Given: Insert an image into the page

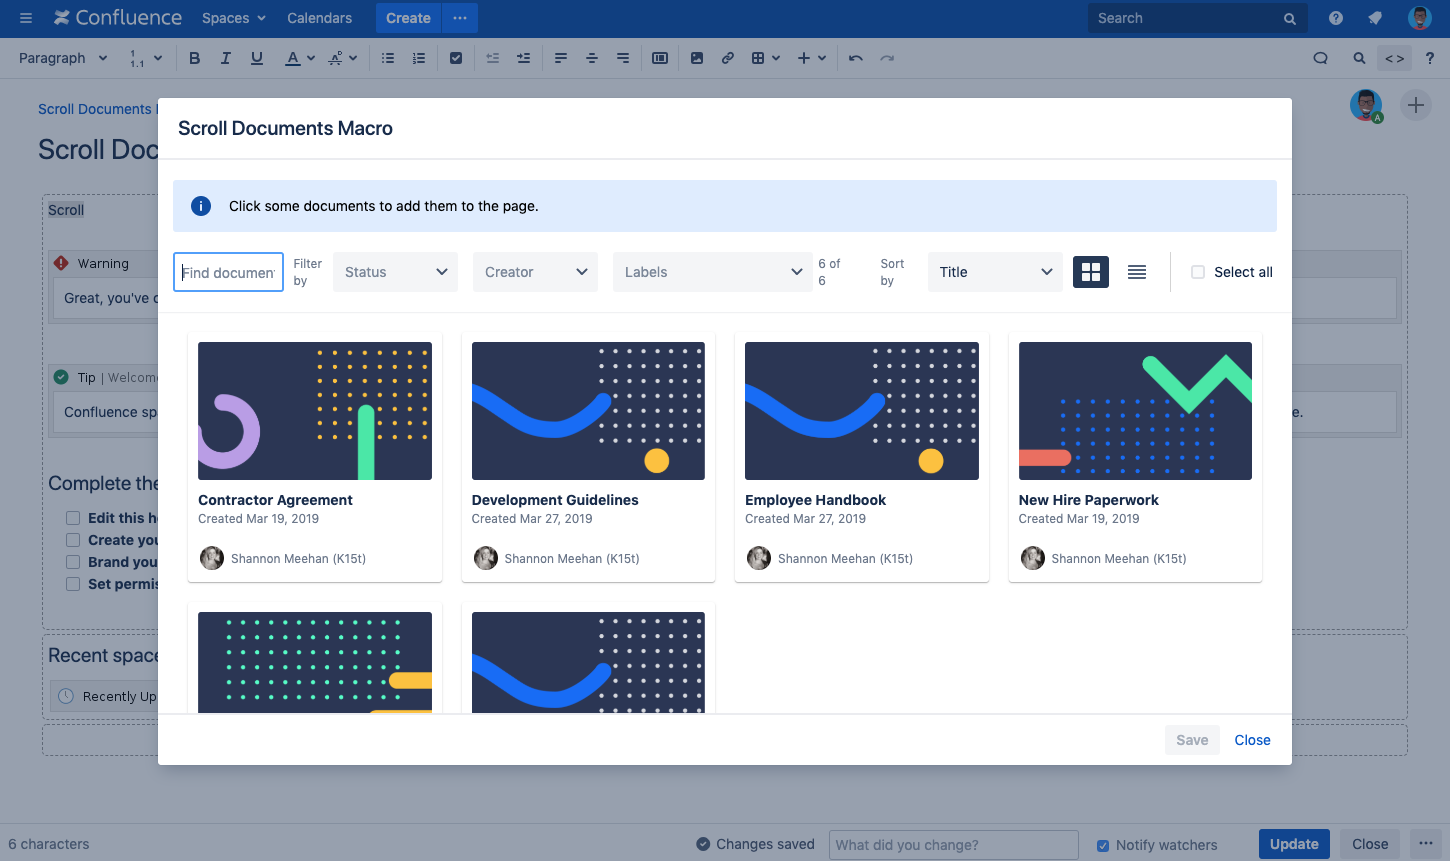Looking at the screenshot, I should click(x=696, y=57).
